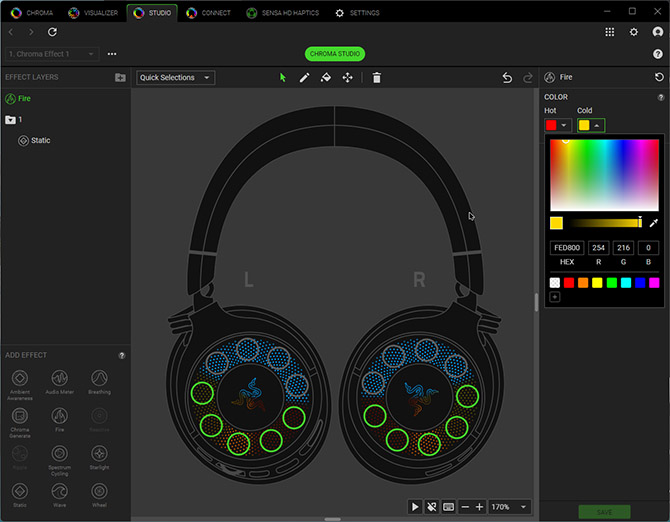Select the move tool
Screen dimensions: 670x522
pos(347,77)
